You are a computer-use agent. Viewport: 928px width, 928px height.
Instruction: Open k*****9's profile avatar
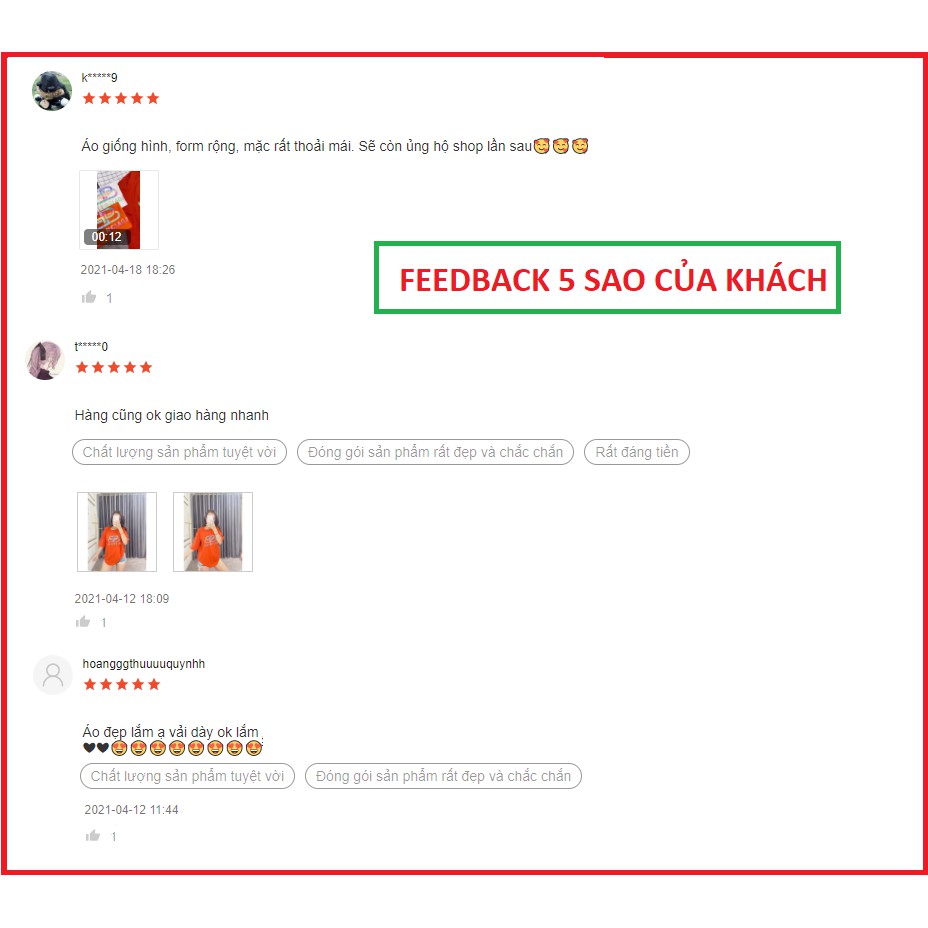[x=52, y=91]
